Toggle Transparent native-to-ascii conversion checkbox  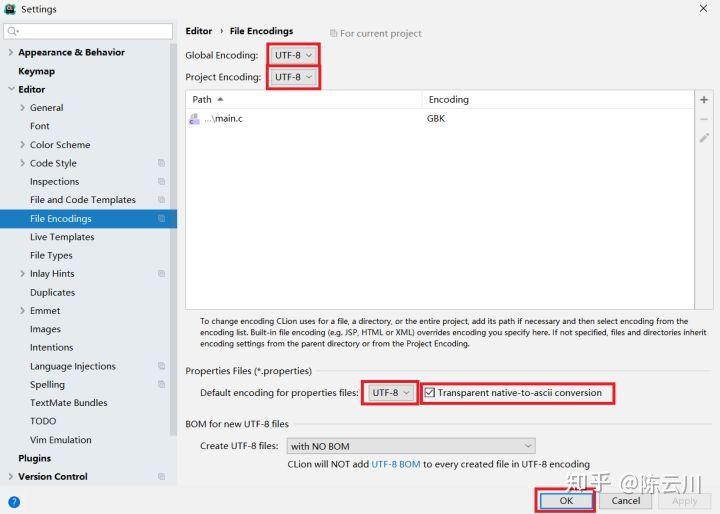point(430,393)
